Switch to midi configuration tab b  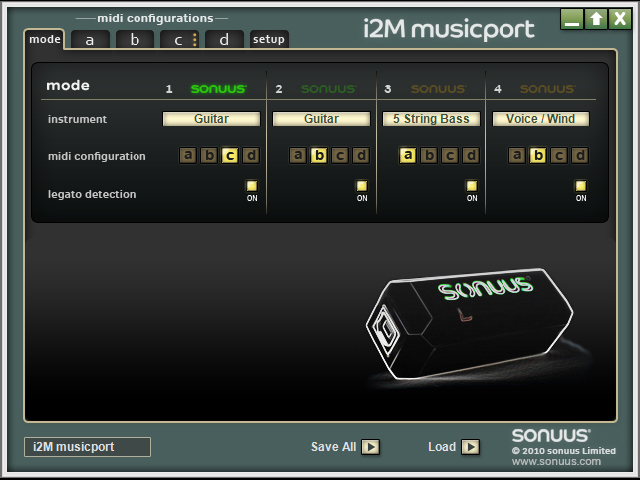(x=135, y=40)
